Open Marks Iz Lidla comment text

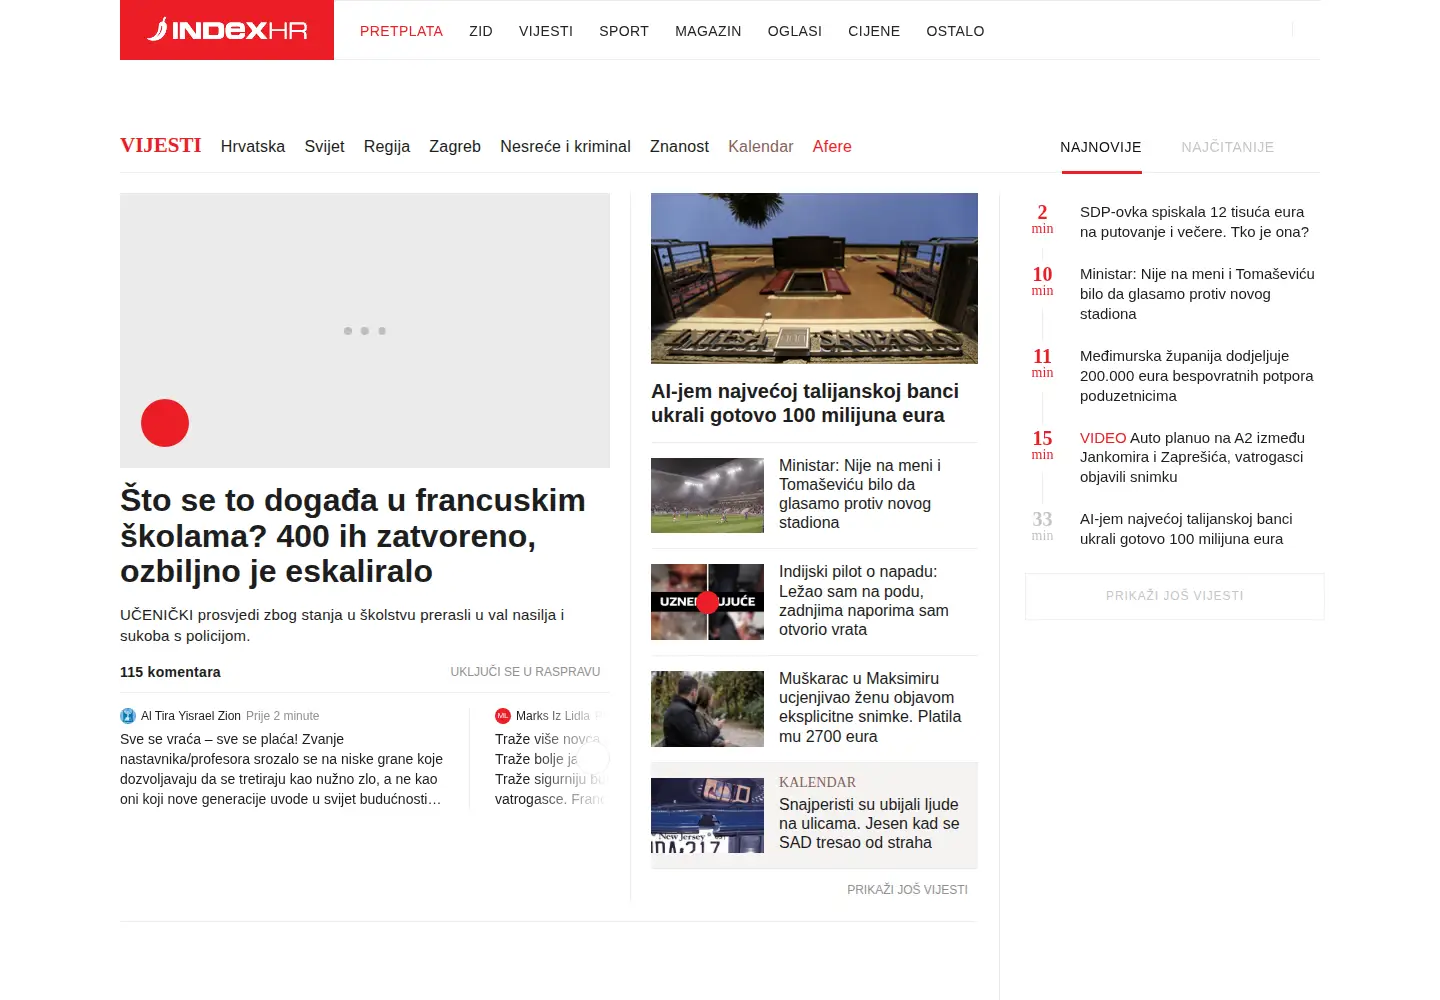coord(550,769)
